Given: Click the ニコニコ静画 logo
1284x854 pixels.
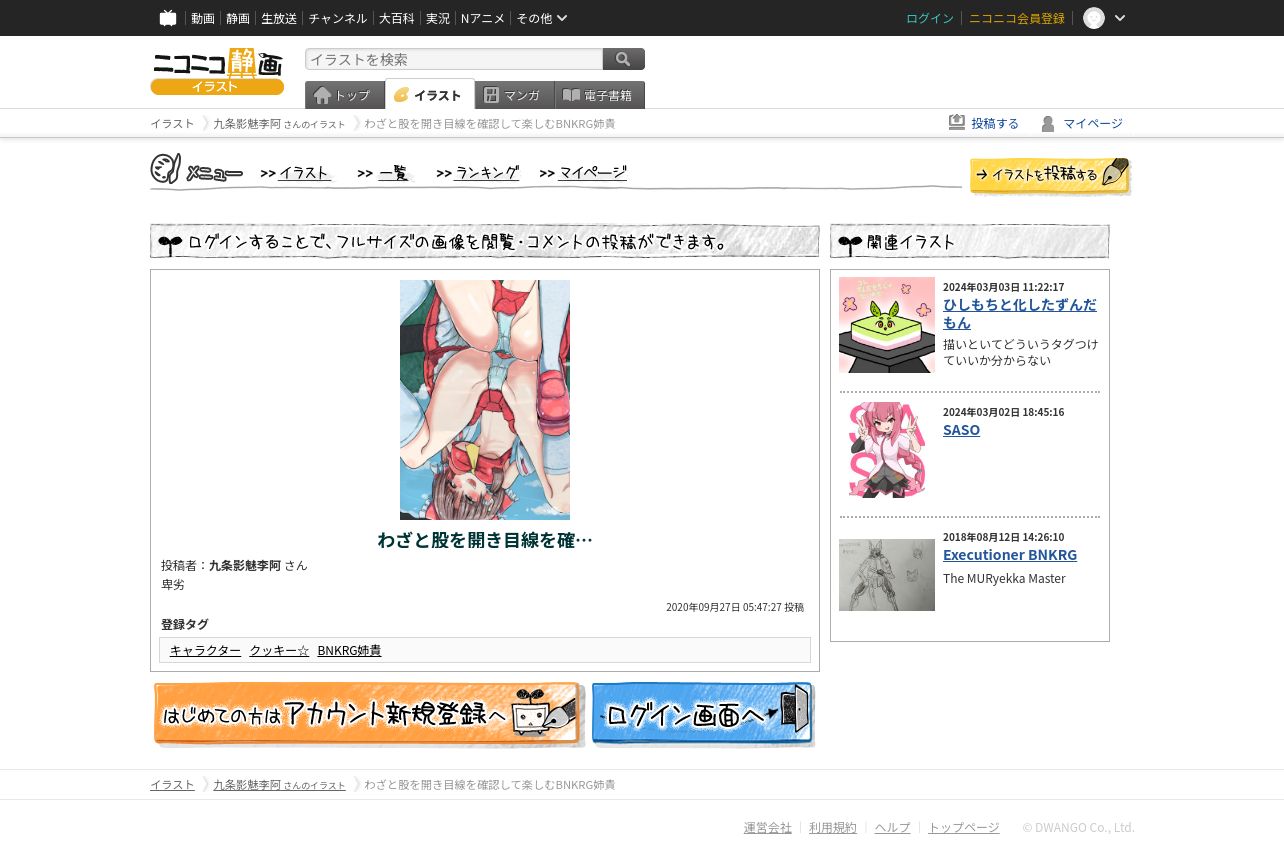Looking at the screenshot, I should (217, 71).
